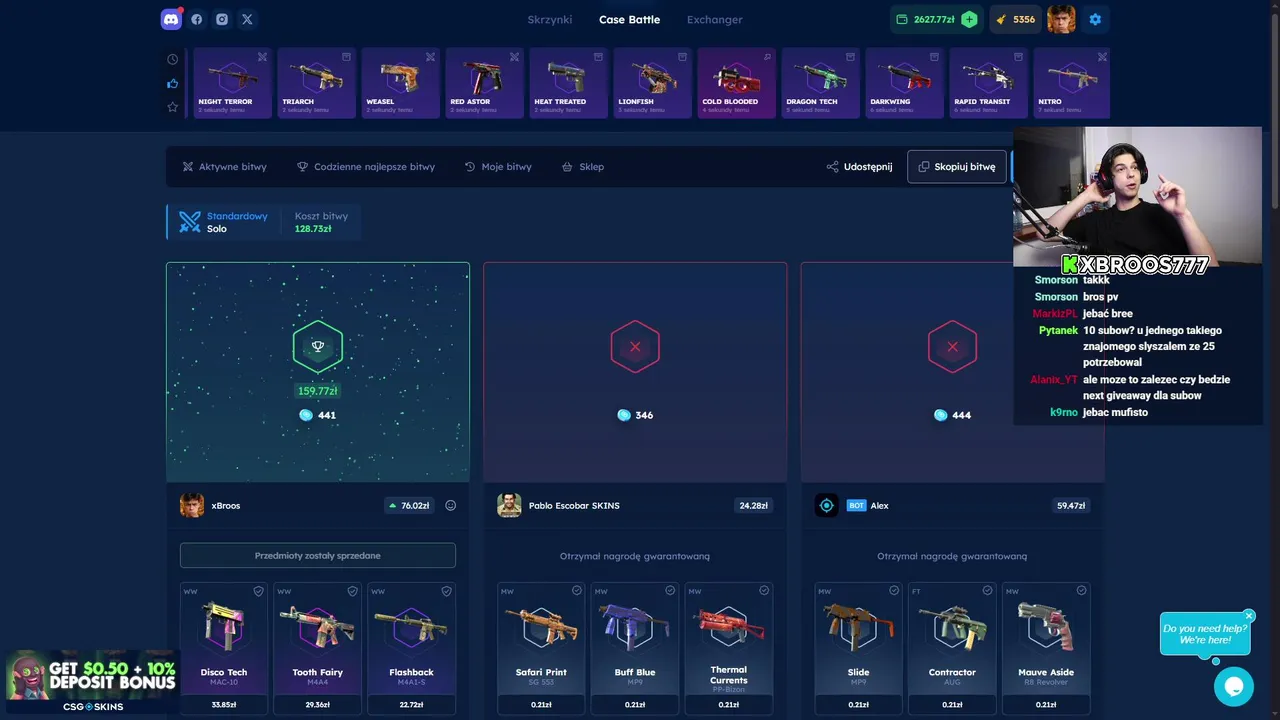Go to Codzienne najlepsze bitwy

tap(366, 167)
